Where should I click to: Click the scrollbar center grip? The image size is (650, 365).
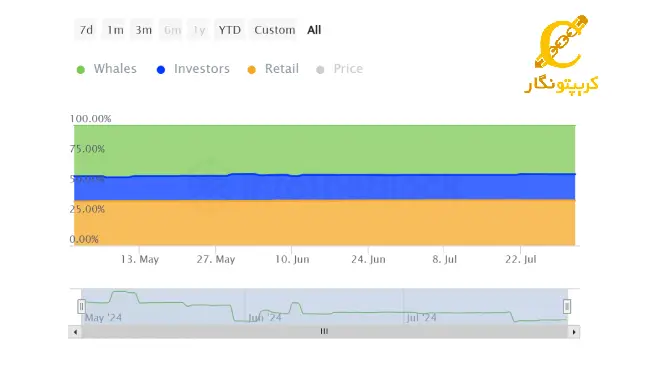point(324,331)
